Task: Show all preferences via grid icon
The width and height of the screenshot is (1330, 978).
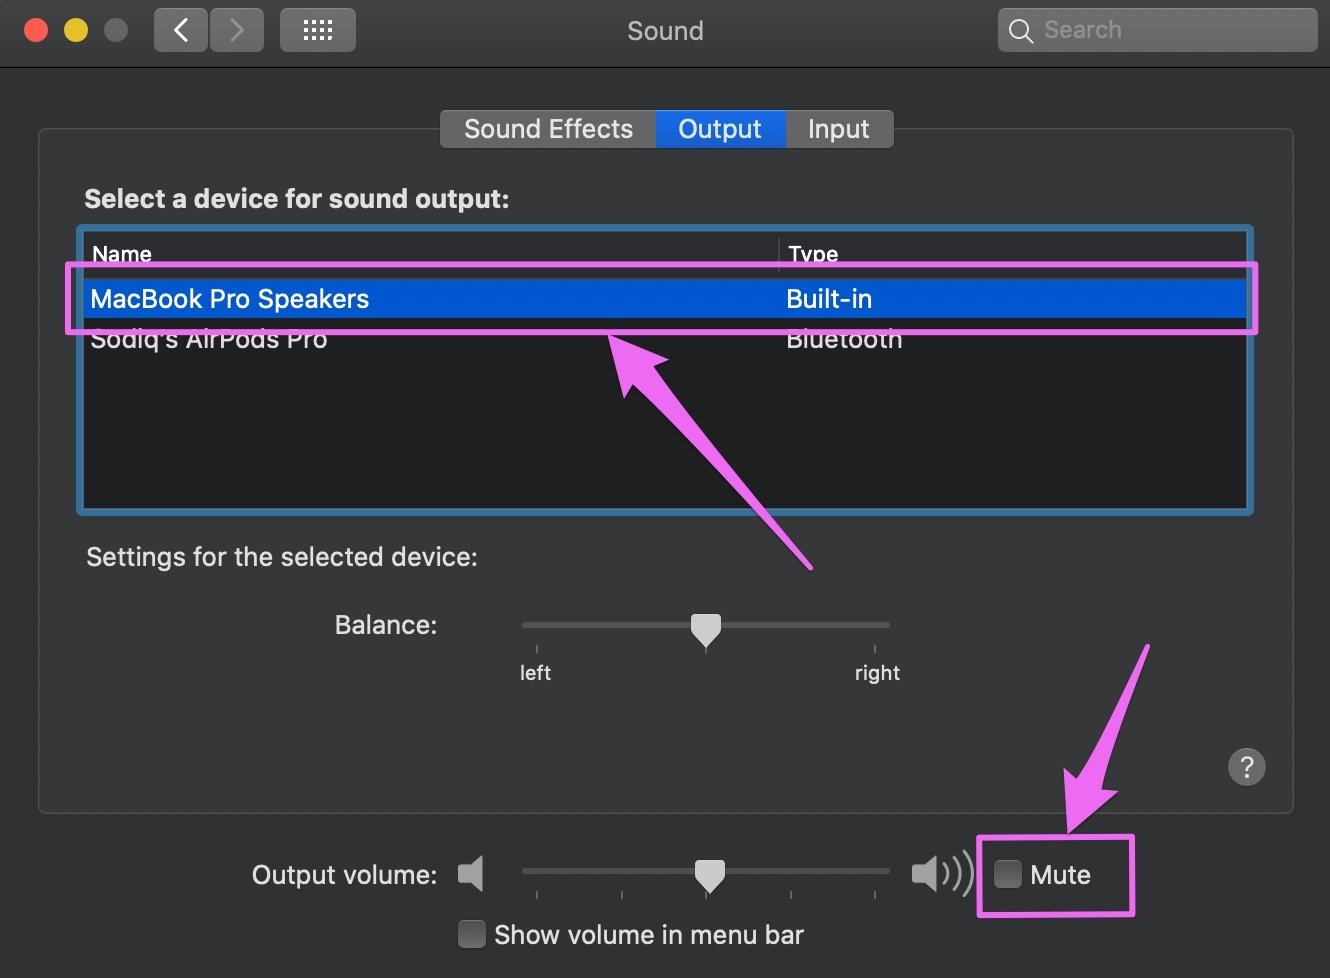Action: 318,30
